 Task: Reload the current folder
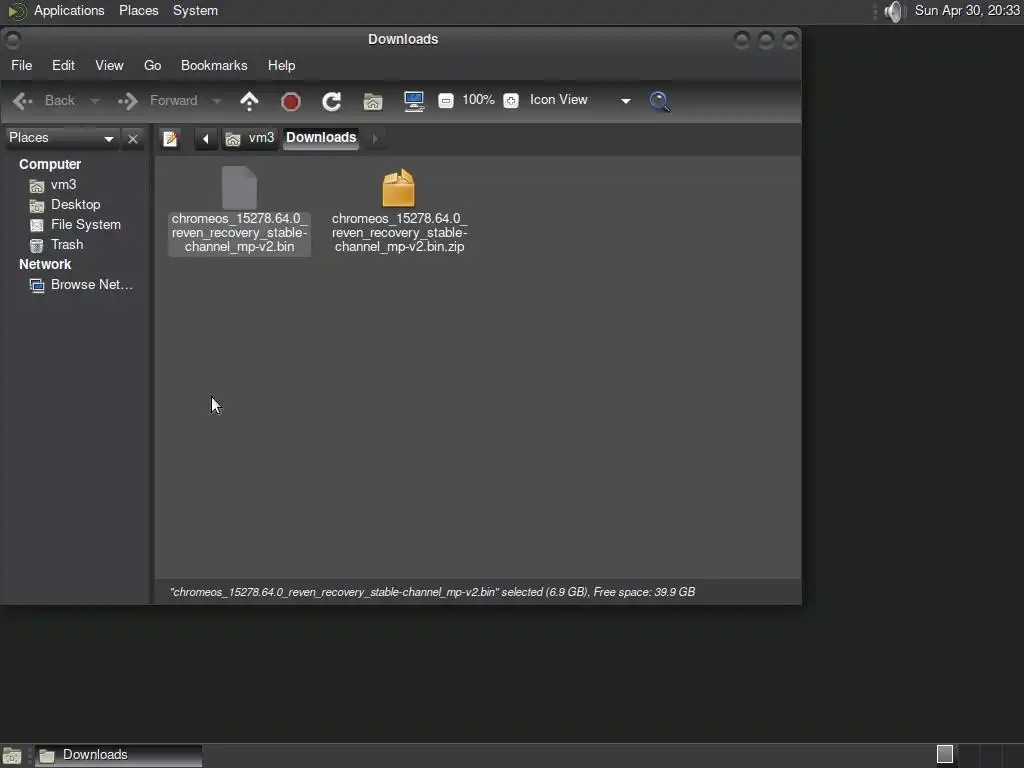332,101
